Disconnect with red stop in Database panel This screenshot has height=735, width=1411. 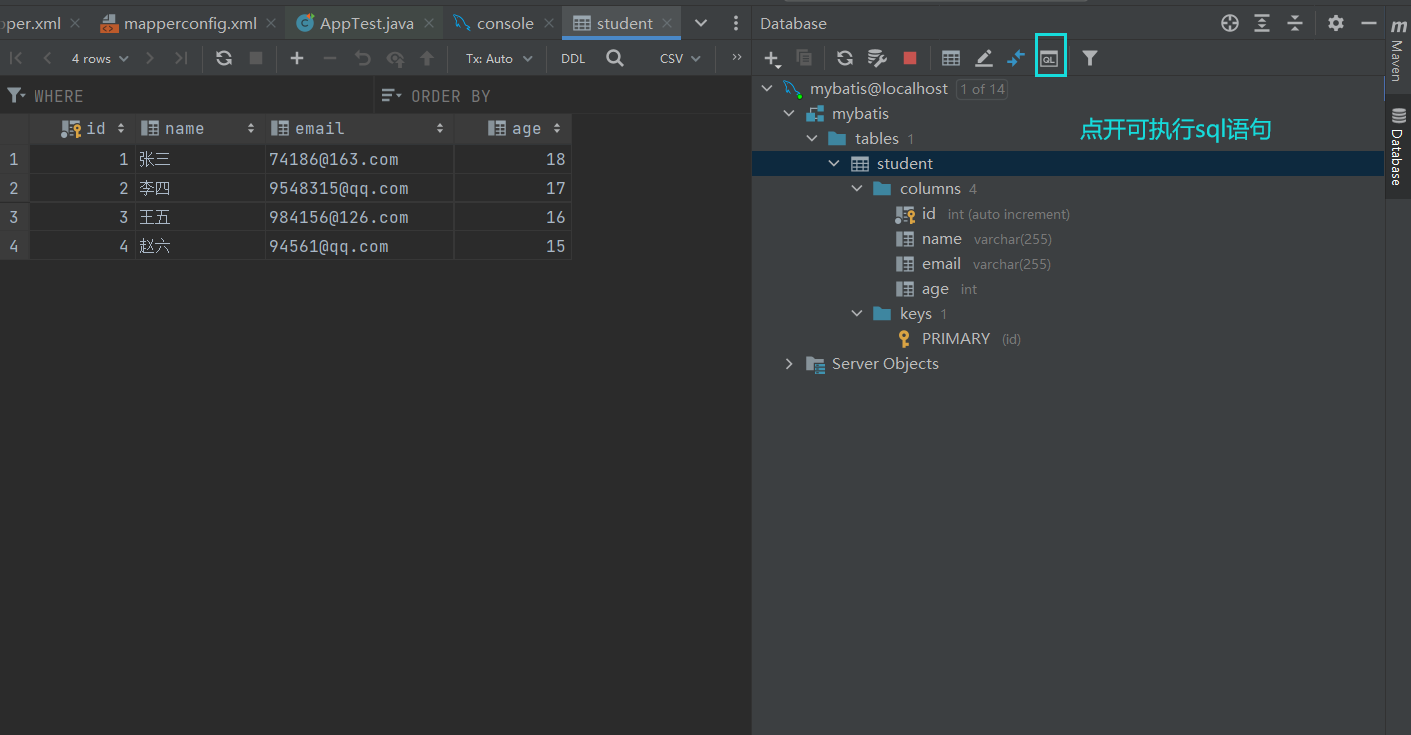click(x=909, y=59)
